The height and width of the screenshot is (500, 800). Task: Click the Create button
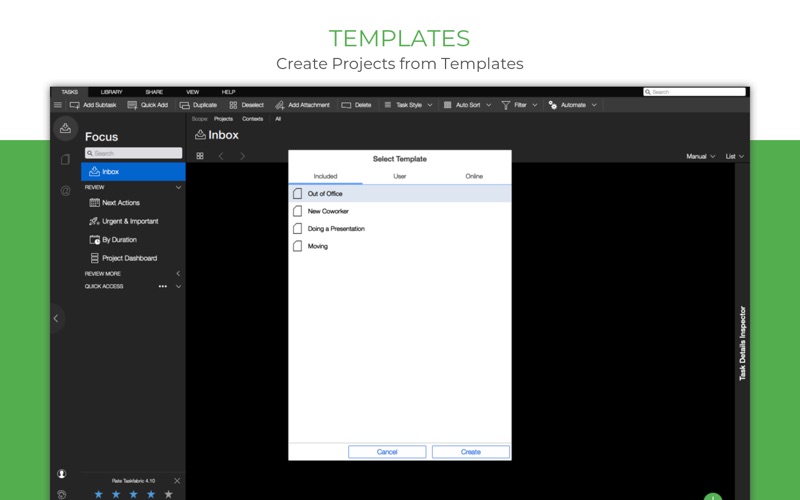[x=471, y=452]
